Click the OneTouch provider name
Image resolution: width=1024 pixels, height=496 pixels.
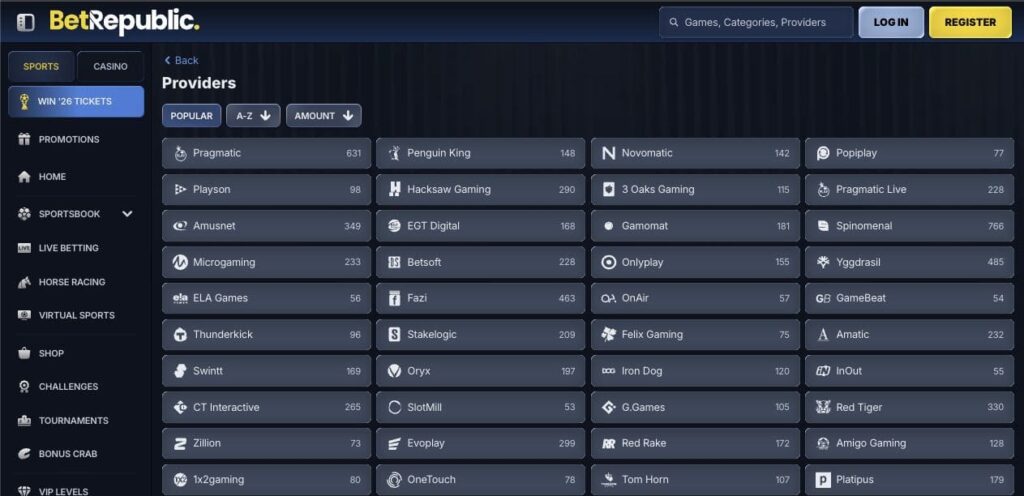tap(432, 480)
